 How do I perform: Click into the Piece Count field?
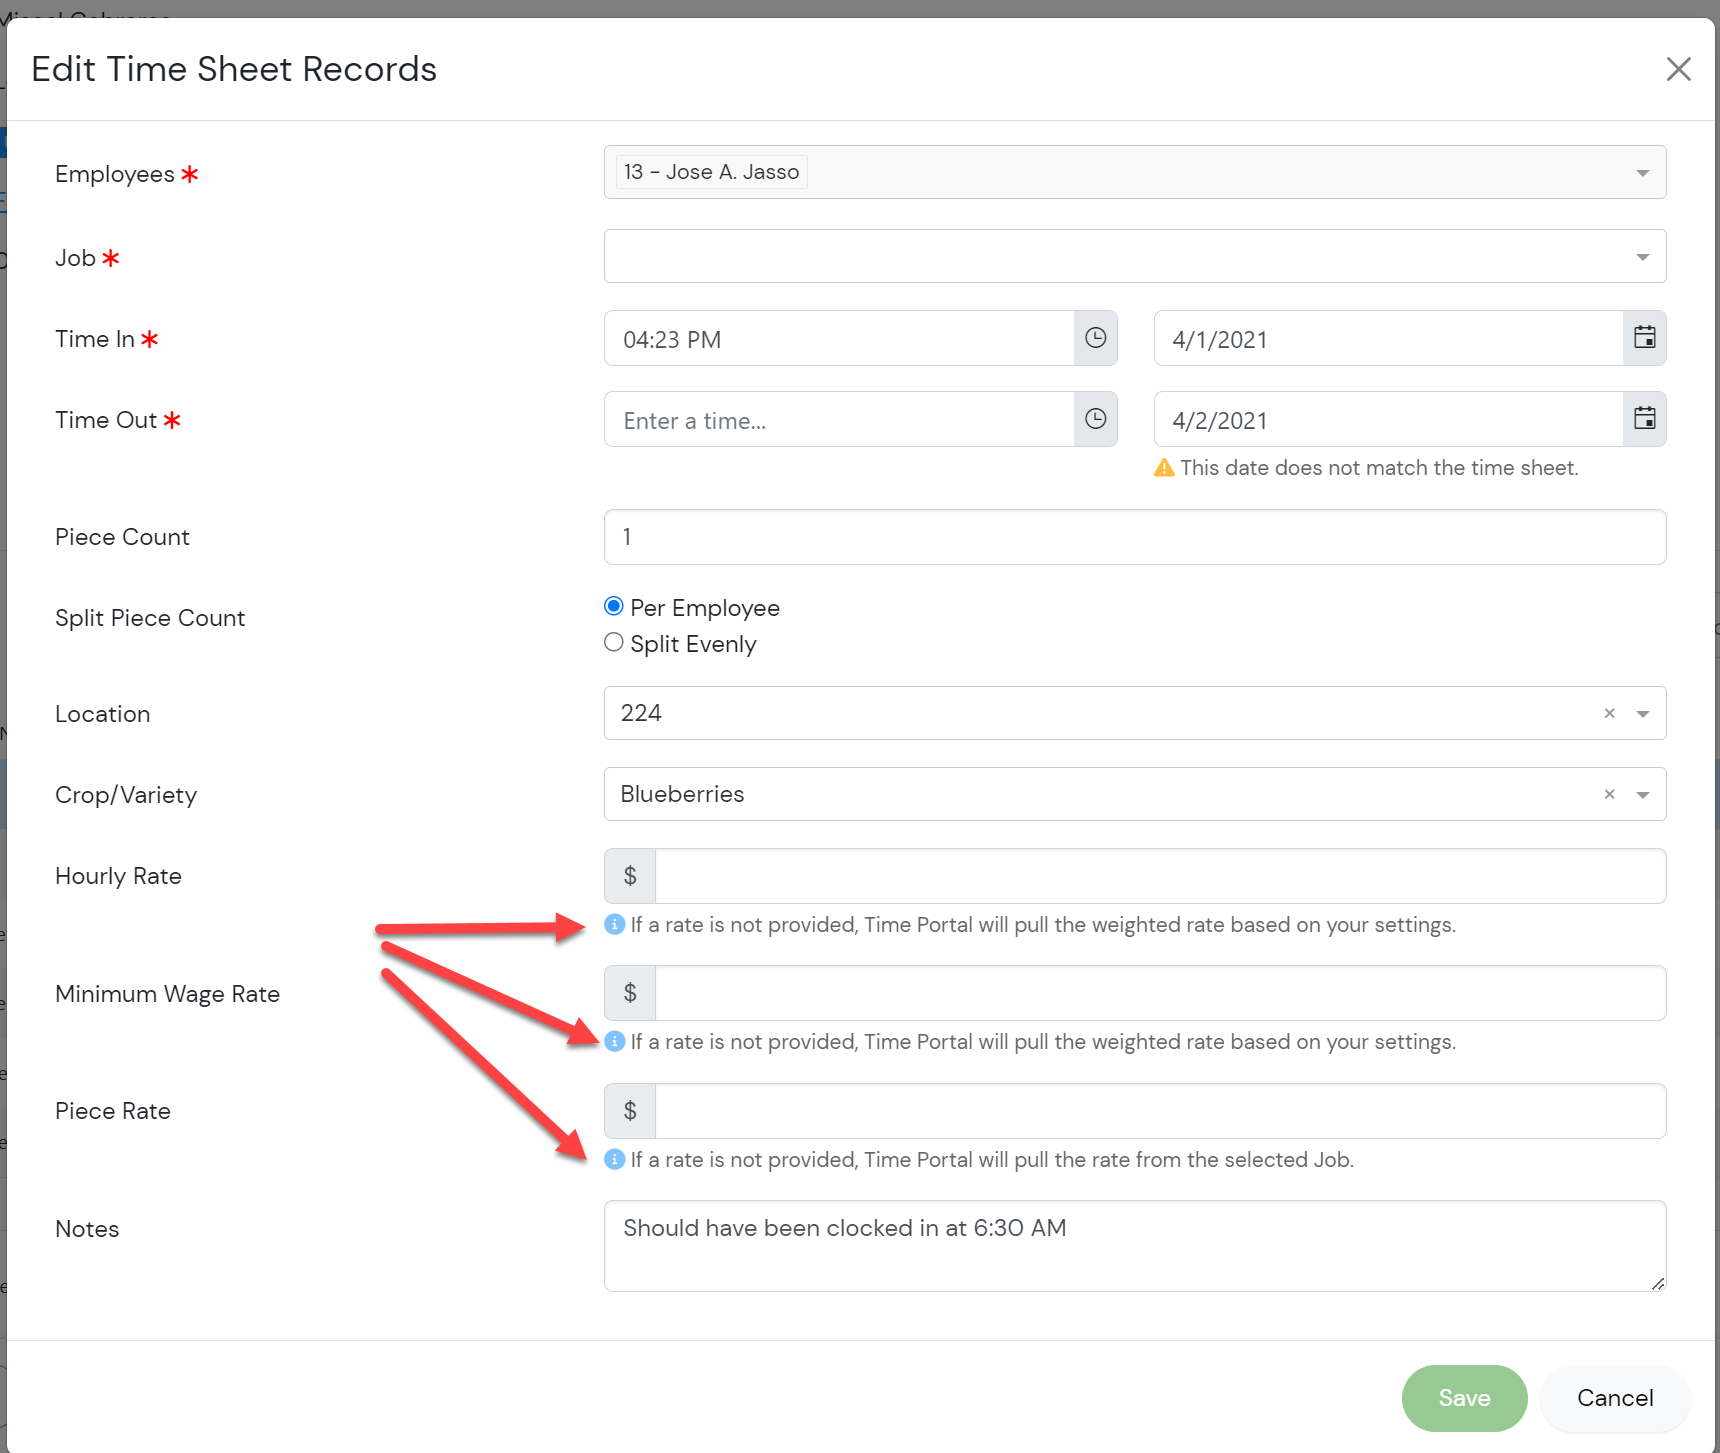coord(1134,537)
